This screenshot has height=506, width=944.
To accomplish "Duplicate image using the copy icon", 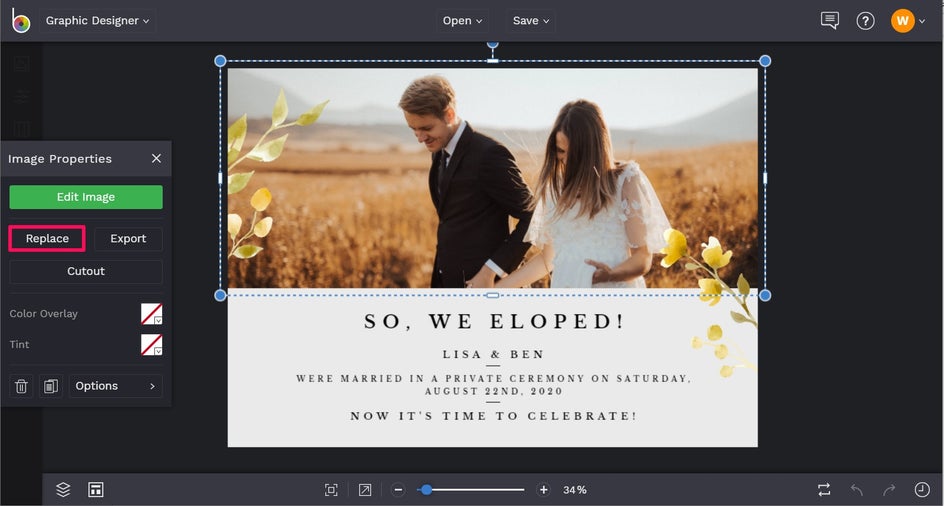I will coord(51,386).
